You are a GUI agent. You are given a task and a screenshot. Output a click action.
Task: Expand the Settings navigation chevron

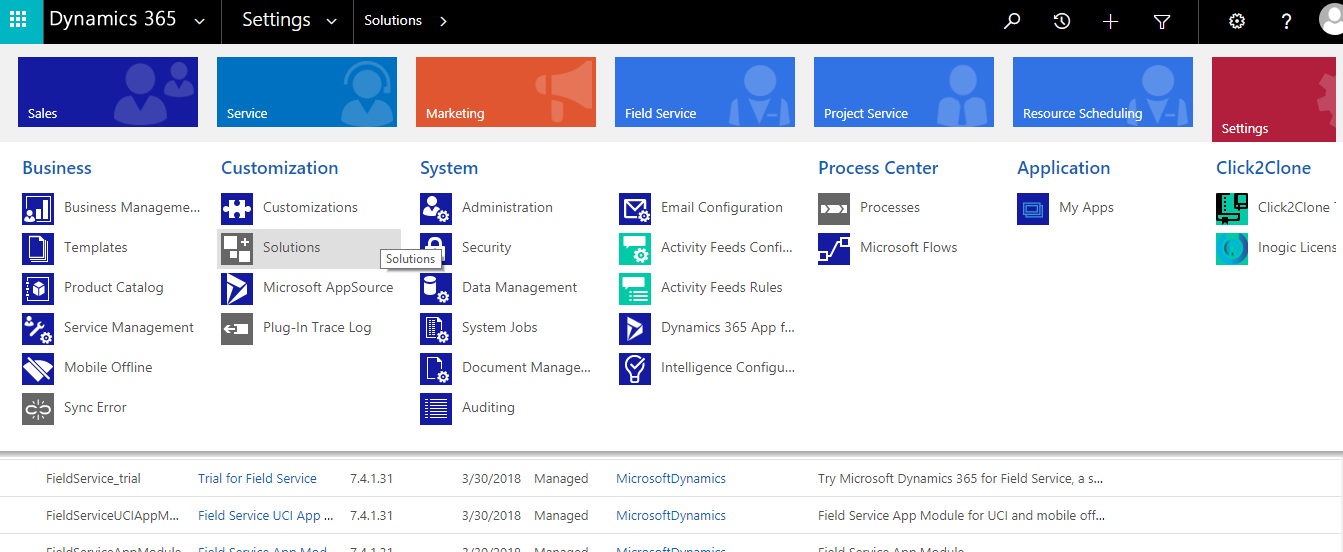332,21
